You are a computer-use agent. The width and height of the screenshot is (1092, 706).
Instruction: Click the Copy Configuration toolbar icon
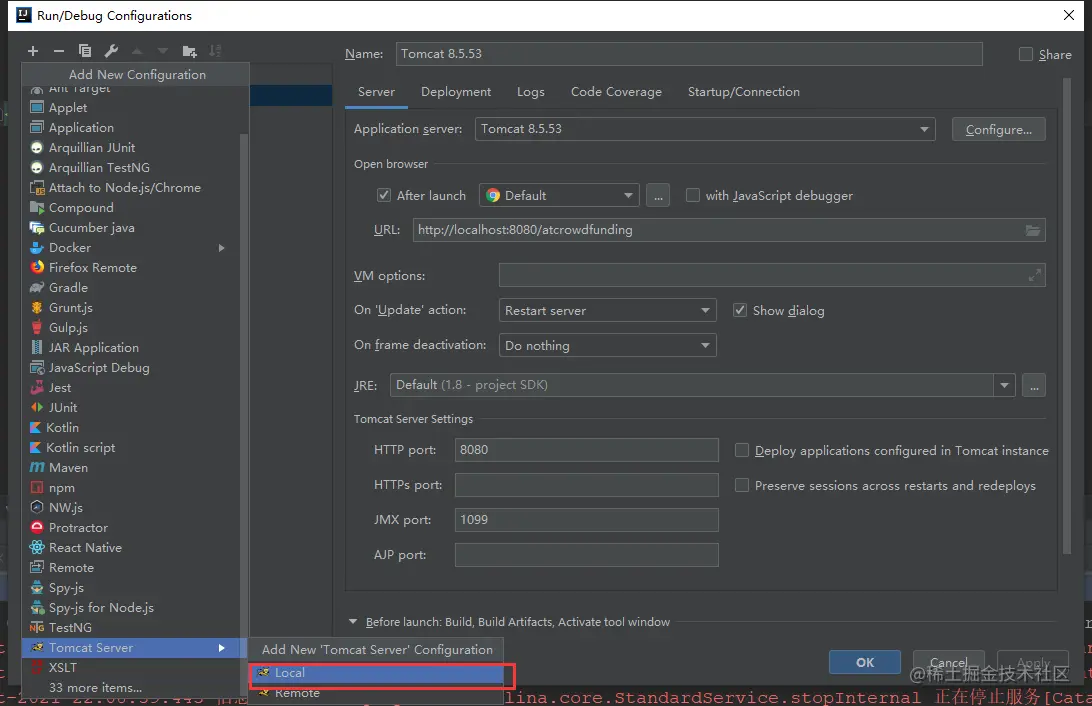click(85, 51)
